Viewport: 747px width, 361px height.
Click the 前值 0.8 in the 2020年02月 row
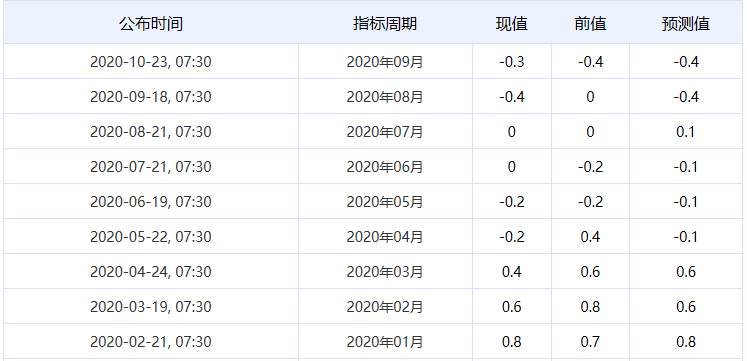[590, 307]
